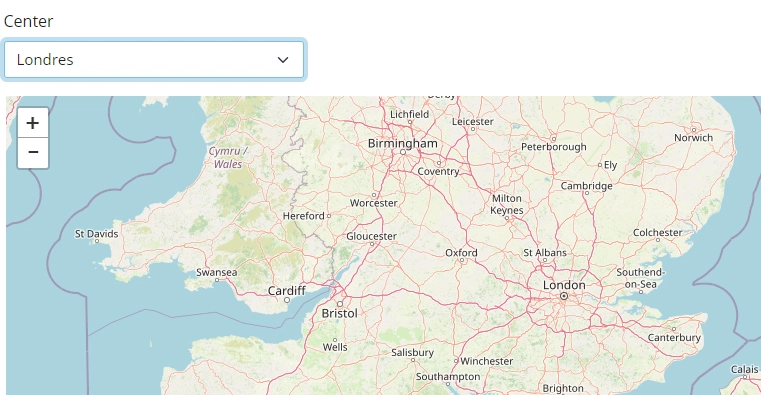Click the Birmingham city marker circle
Image resolution: width=761 pixels, height=395 pixels.
click(402, 152)
